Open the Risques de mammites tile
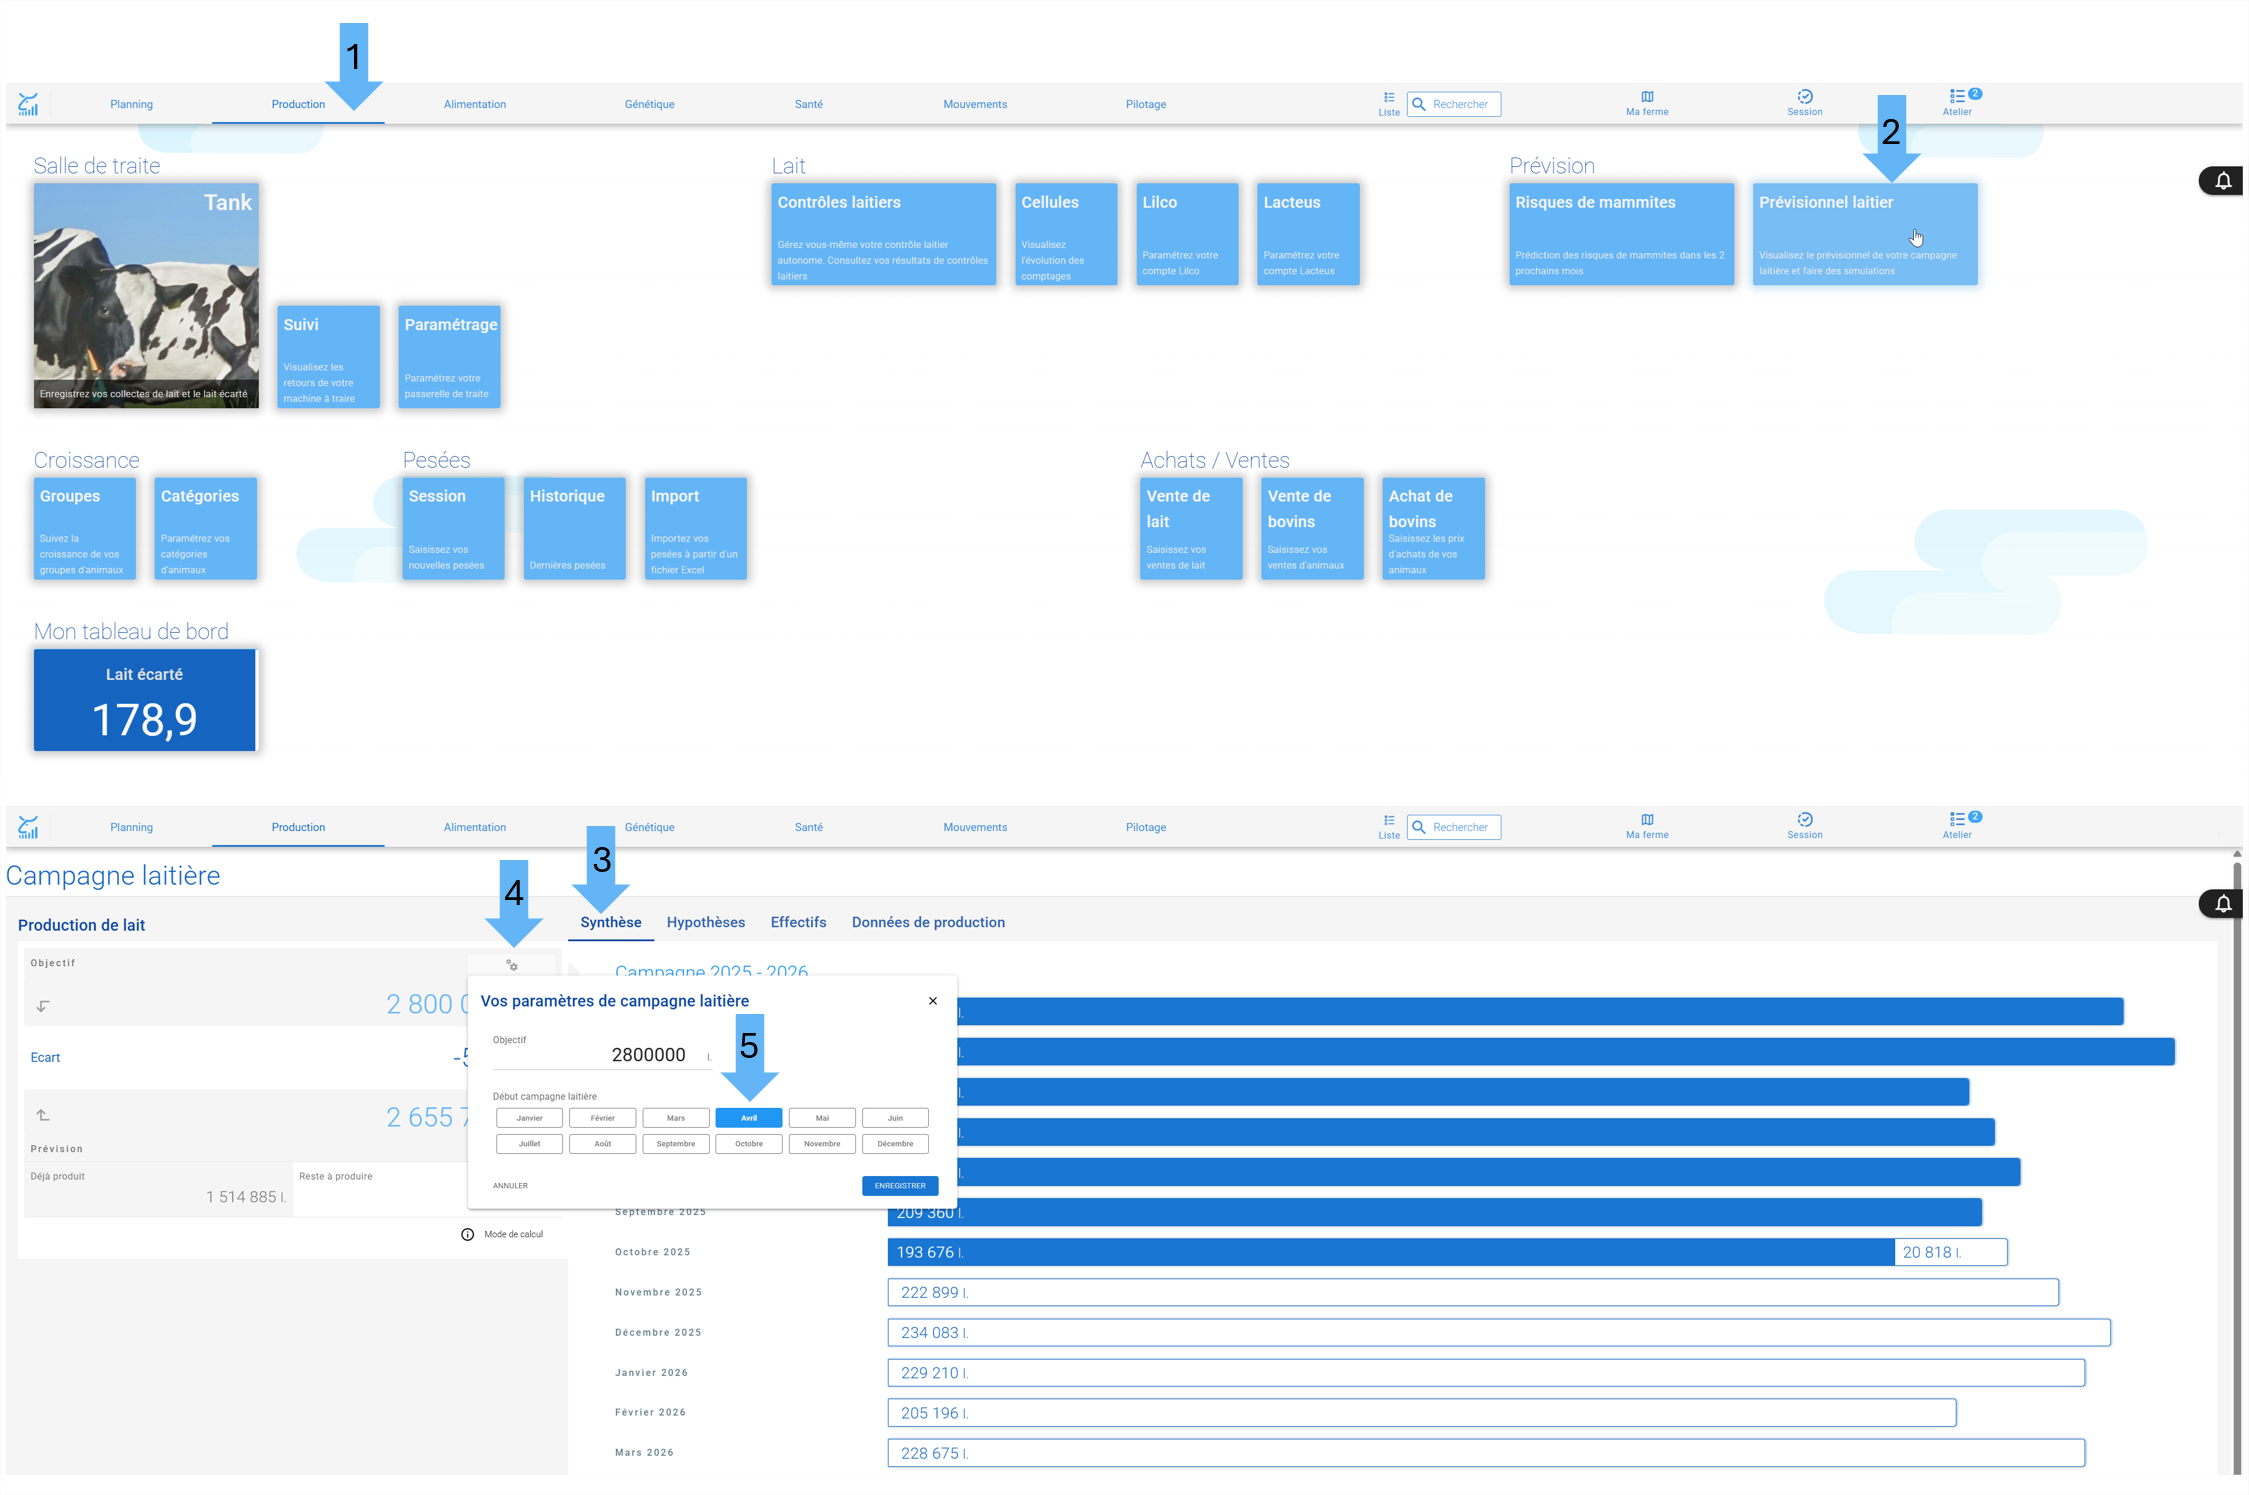Image resolution: width=2249 pixels, height=1495 pixels. 1622,234
